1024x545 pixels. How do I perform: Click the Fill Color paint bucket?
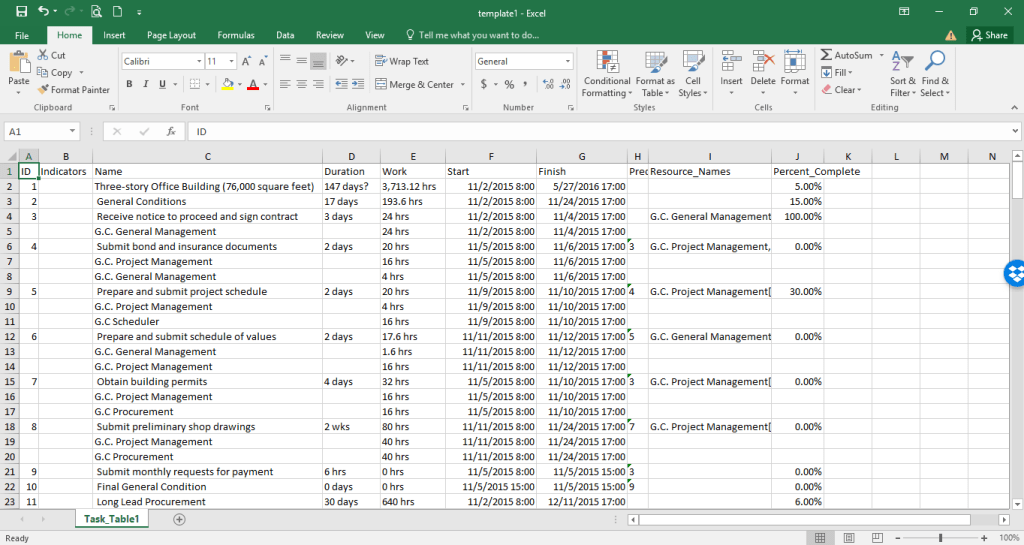pos(227,84)
